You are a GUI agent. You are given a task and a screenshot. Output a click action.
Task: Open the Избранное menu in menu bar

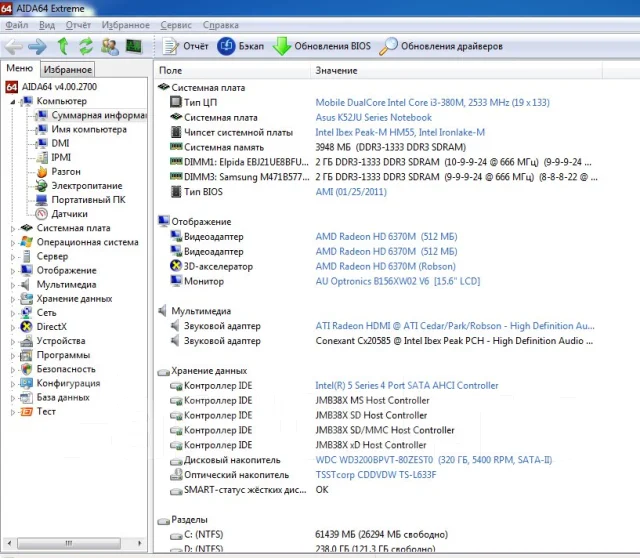point(126,25)
